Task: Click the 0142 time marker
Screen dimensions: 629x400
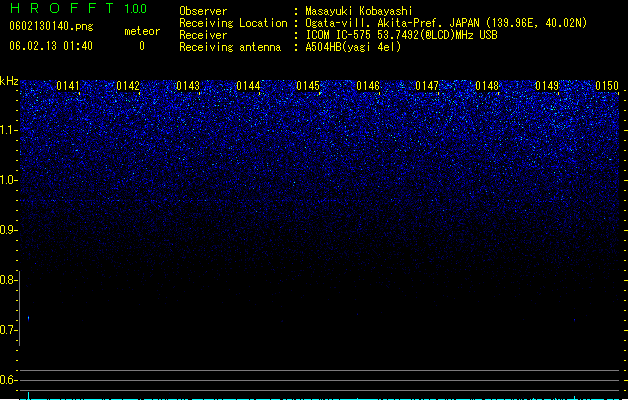Action: (x=128, y=86)
